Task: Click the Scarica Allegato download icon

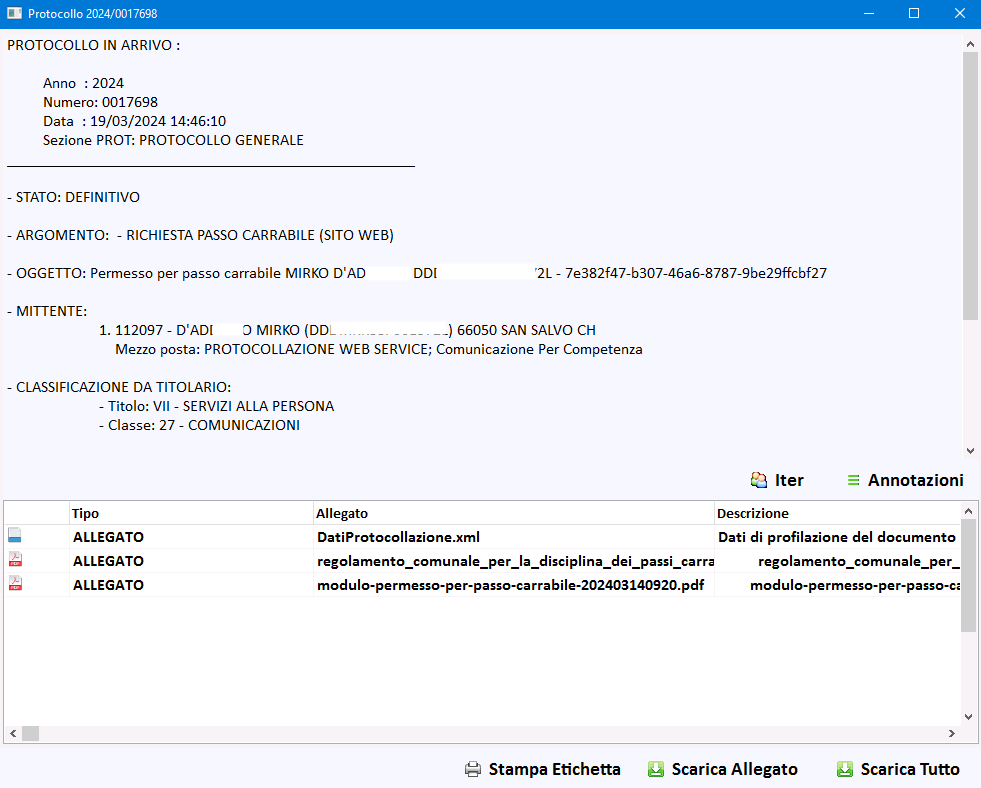Action: 656,769
